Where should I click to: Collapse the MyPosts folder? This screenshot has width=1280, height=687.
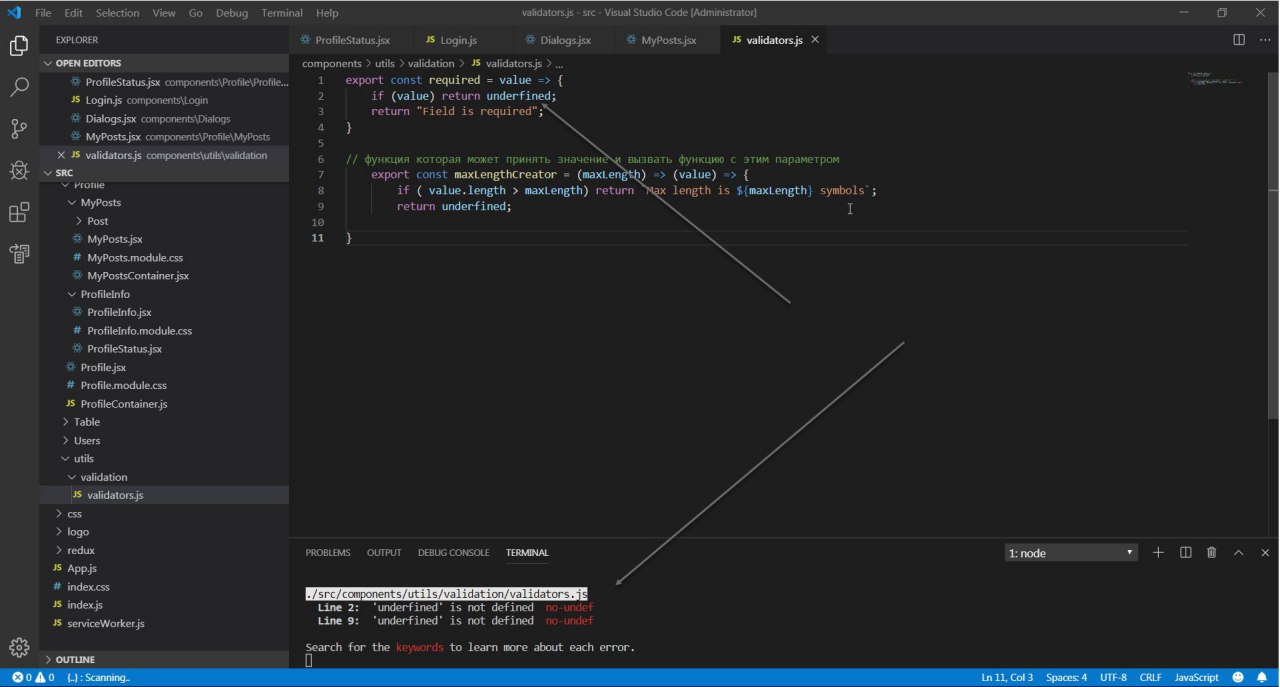click(x=100, y=202)
